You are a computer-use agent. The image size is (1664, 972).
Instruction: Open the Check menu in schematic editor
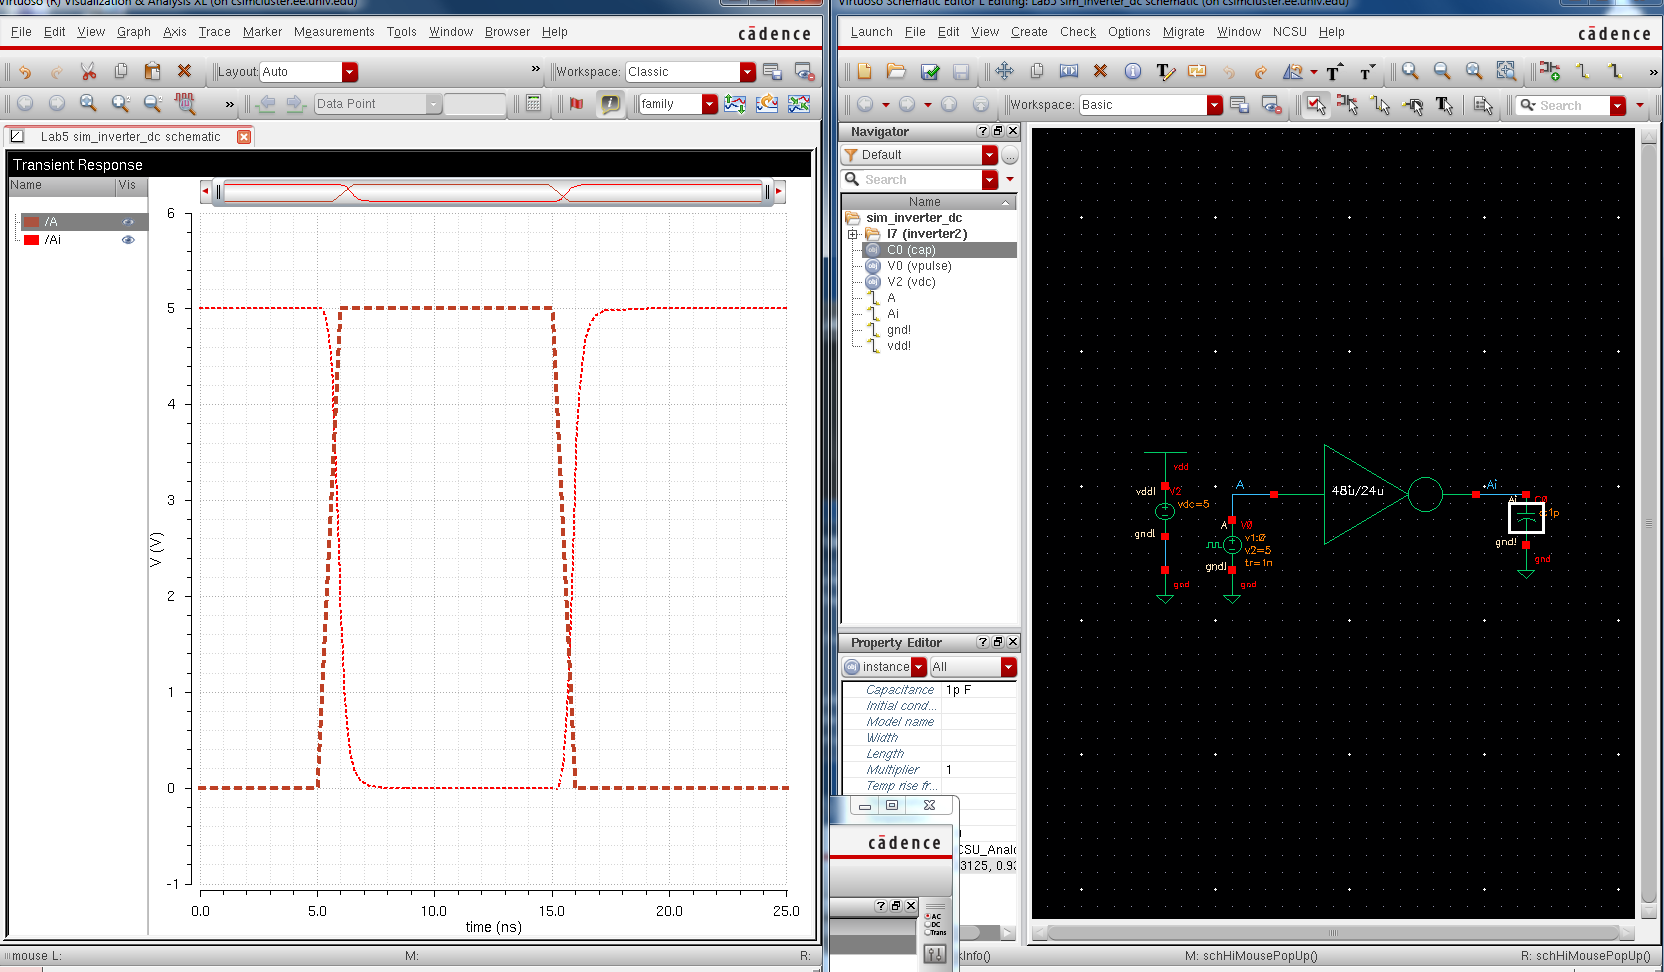tap(1078, 32)
